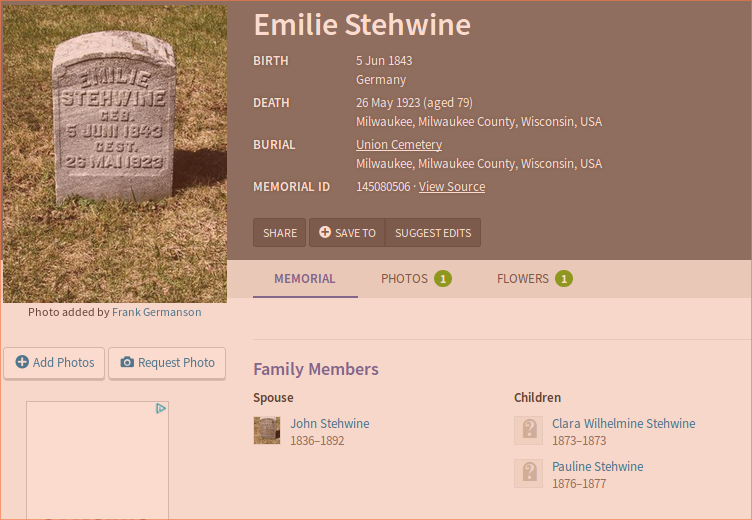The image size is (752, 520).
Task: Click the memorial ID number 145080506
Action: pyautogui.click(x=383, y=187)
